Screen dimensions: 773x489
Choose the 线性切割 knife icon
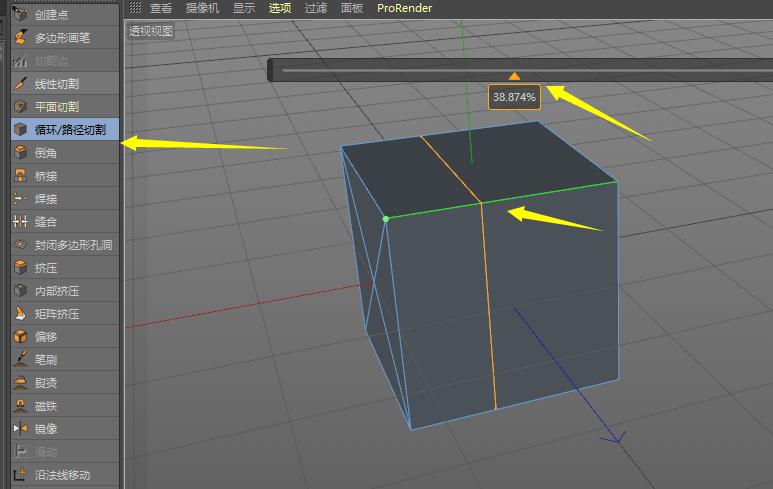pos(20,83)
